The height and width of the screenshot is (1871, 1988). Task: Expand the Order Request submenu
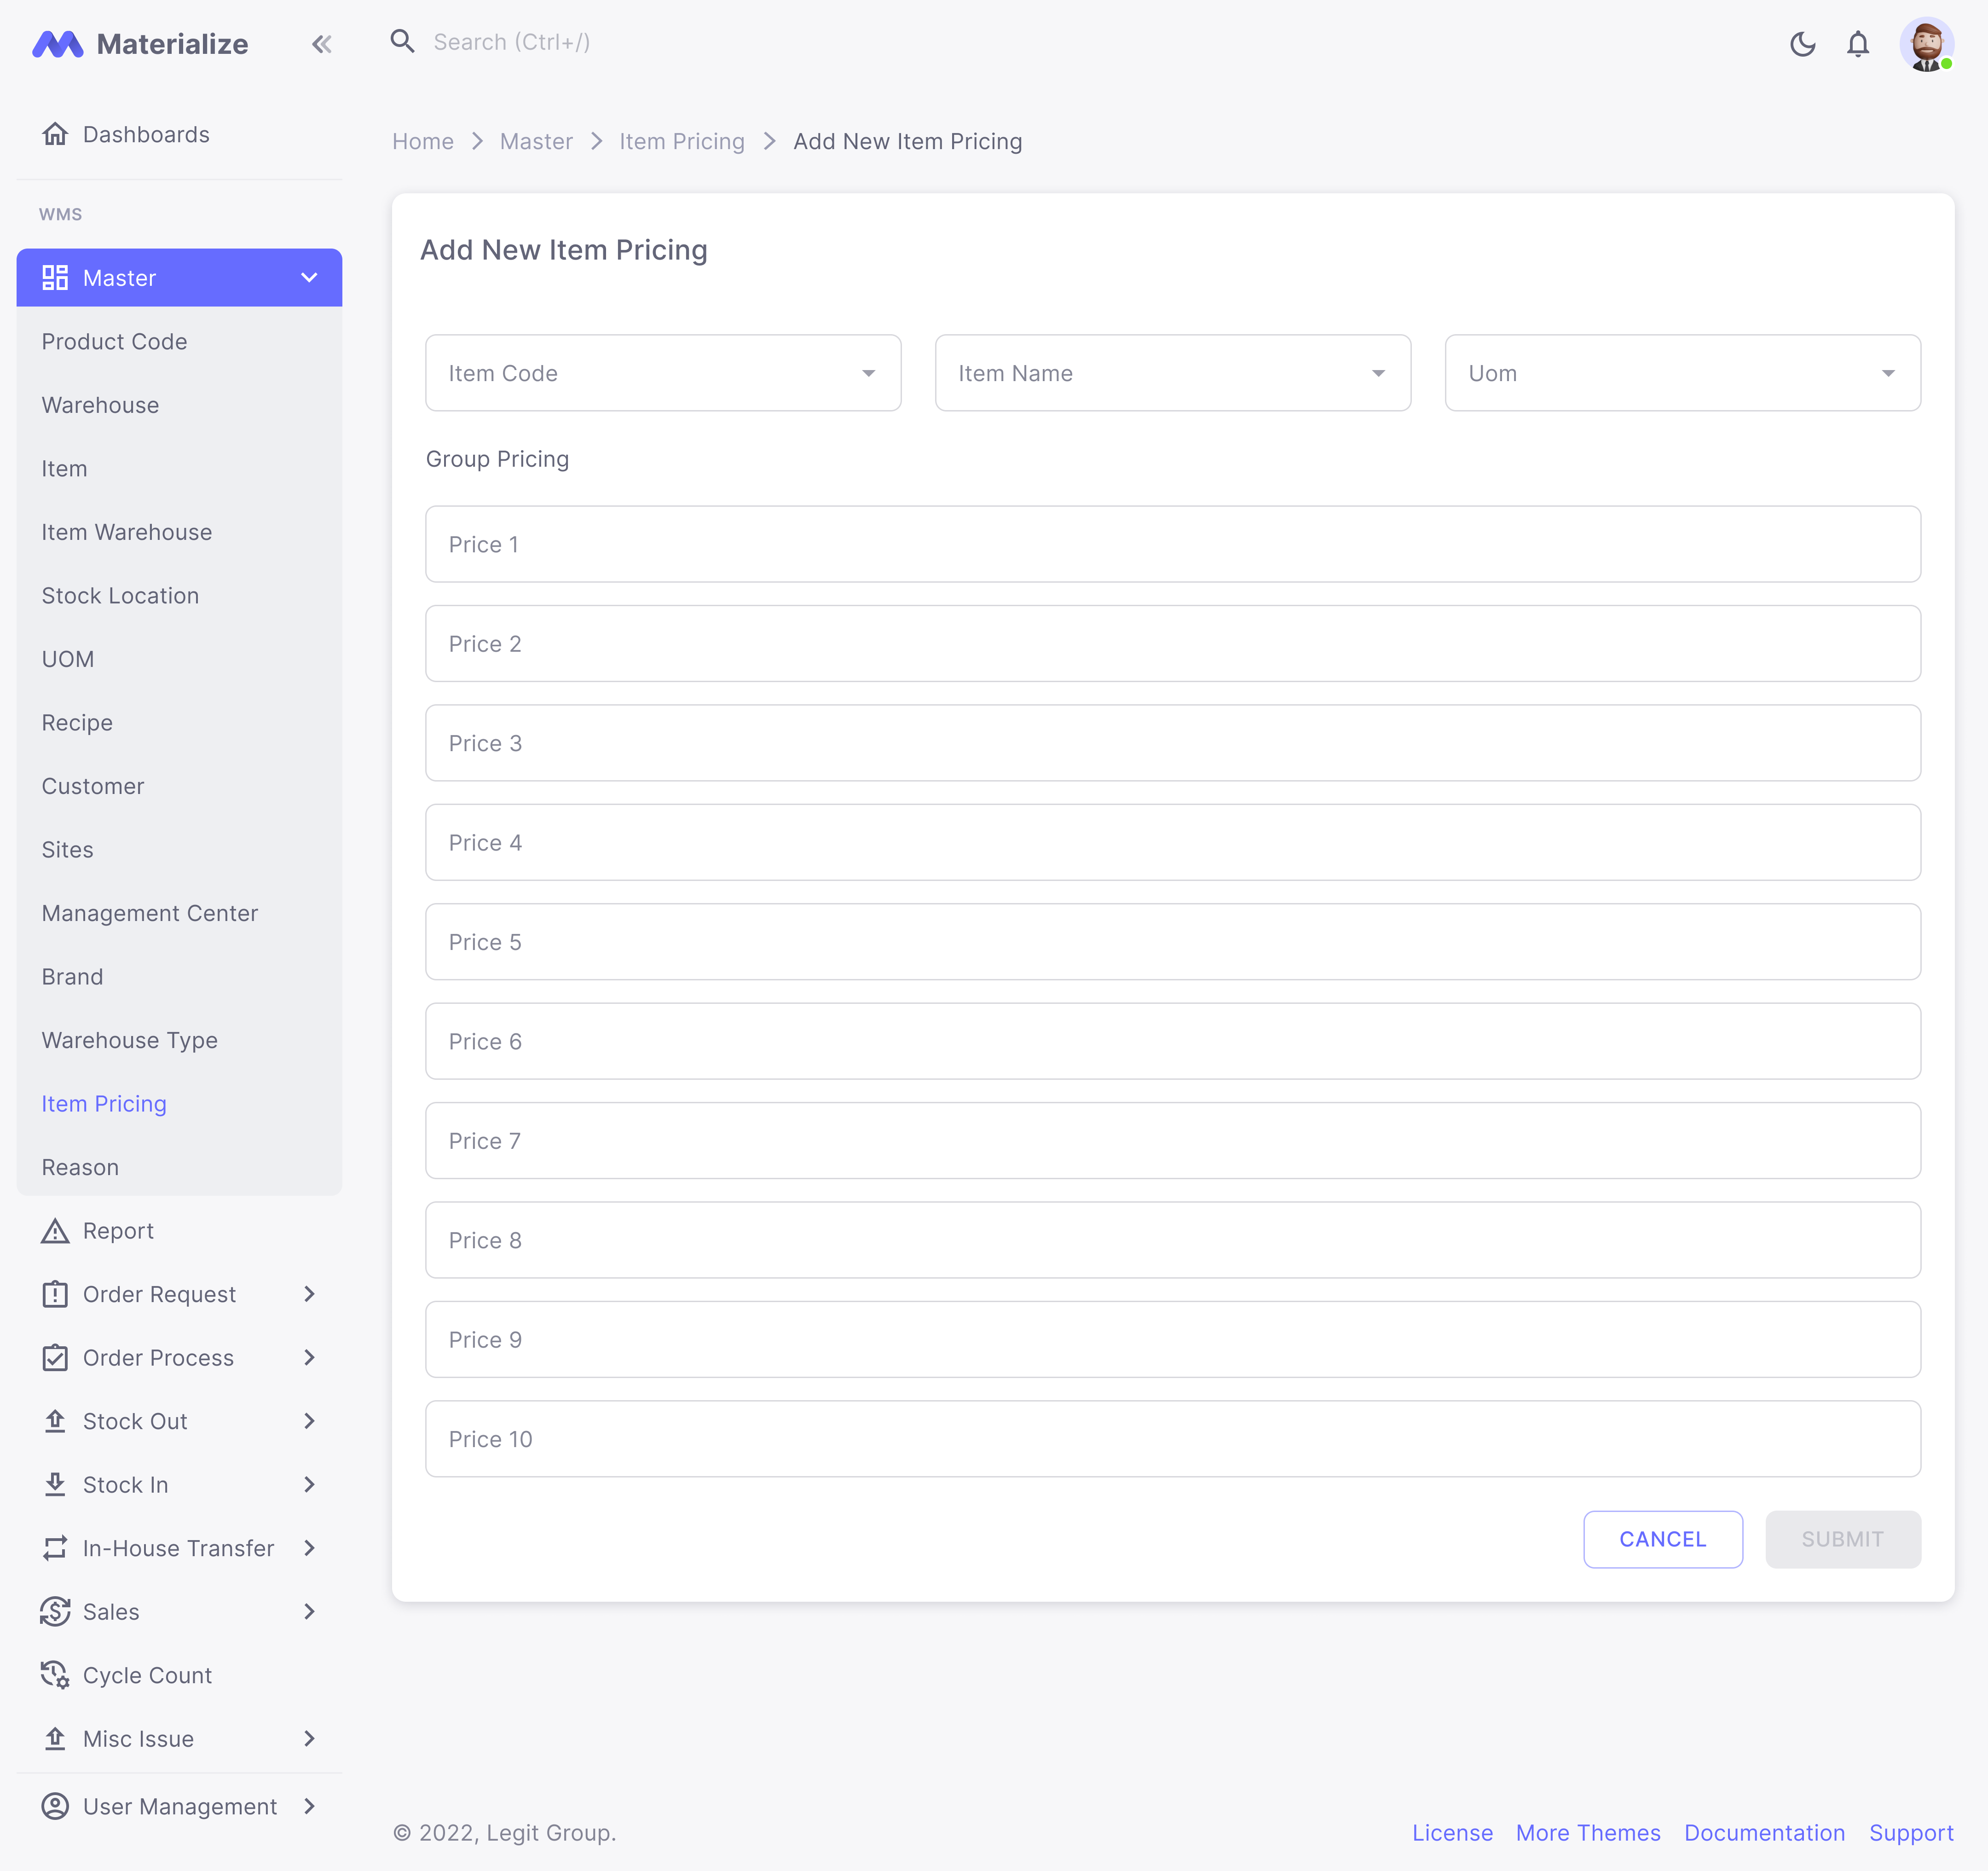click(309, 1294)
